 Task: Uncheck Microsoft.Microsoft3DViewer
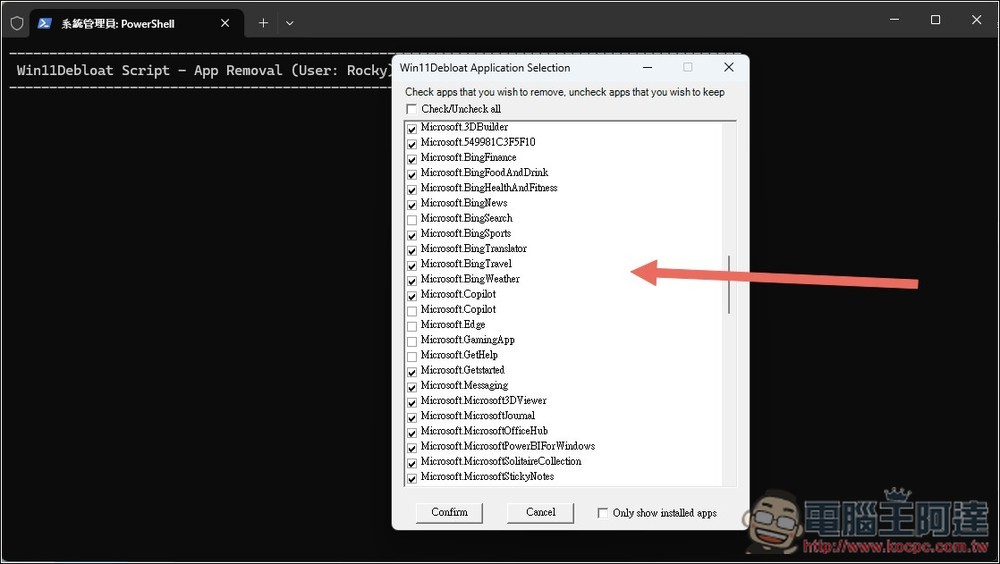[412, 403]
